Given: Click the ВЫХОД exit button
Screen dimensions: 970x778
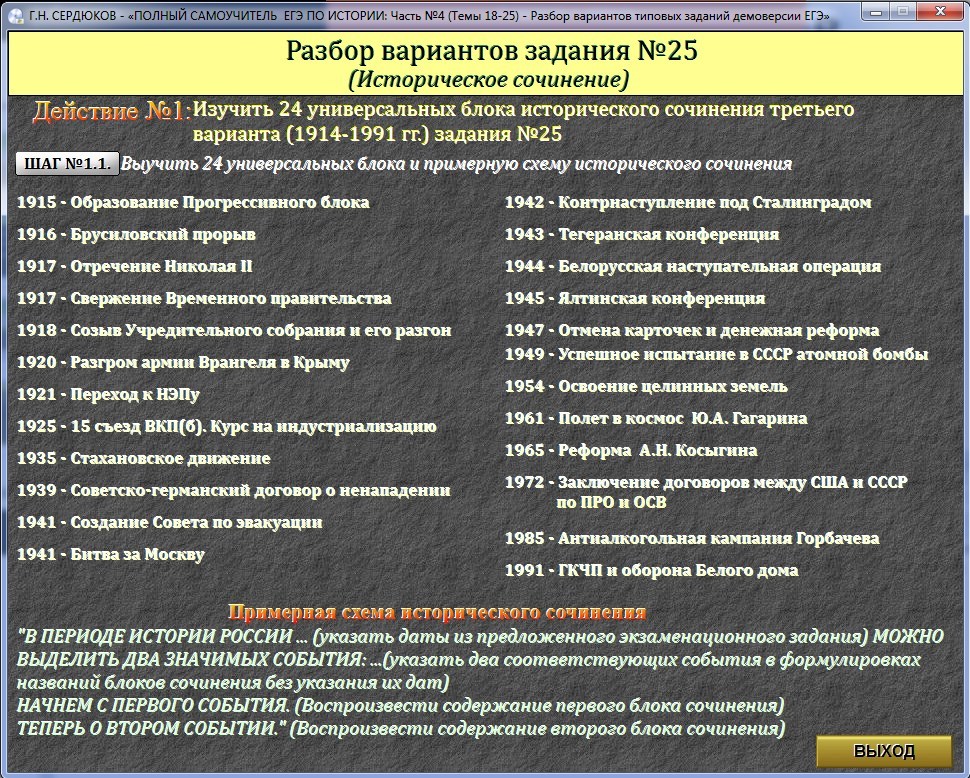Looking at the screenshot, I should (883, 751).
